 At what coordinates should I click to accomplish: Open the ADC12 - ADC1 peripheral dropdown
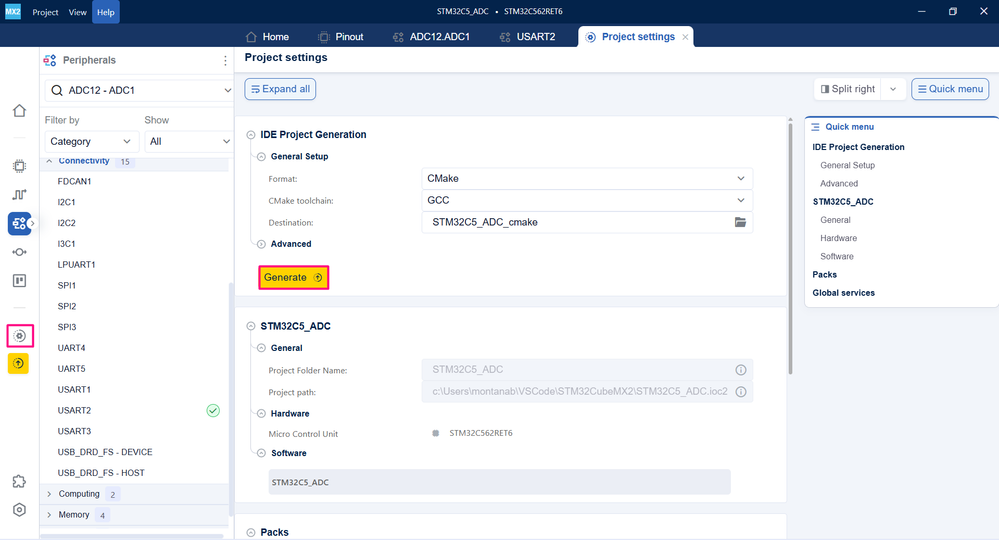pos(138,90)
